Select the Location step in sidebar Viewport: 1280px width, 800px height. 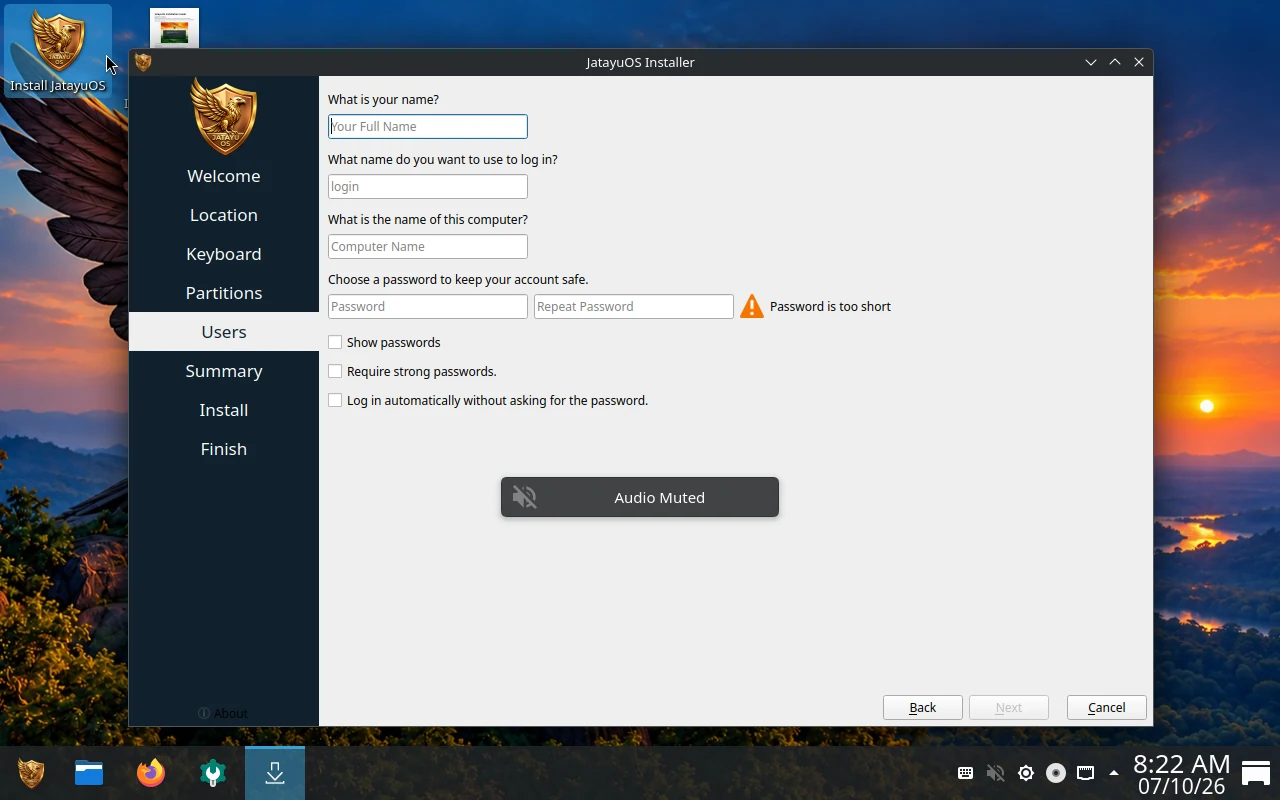click(224, 215)
